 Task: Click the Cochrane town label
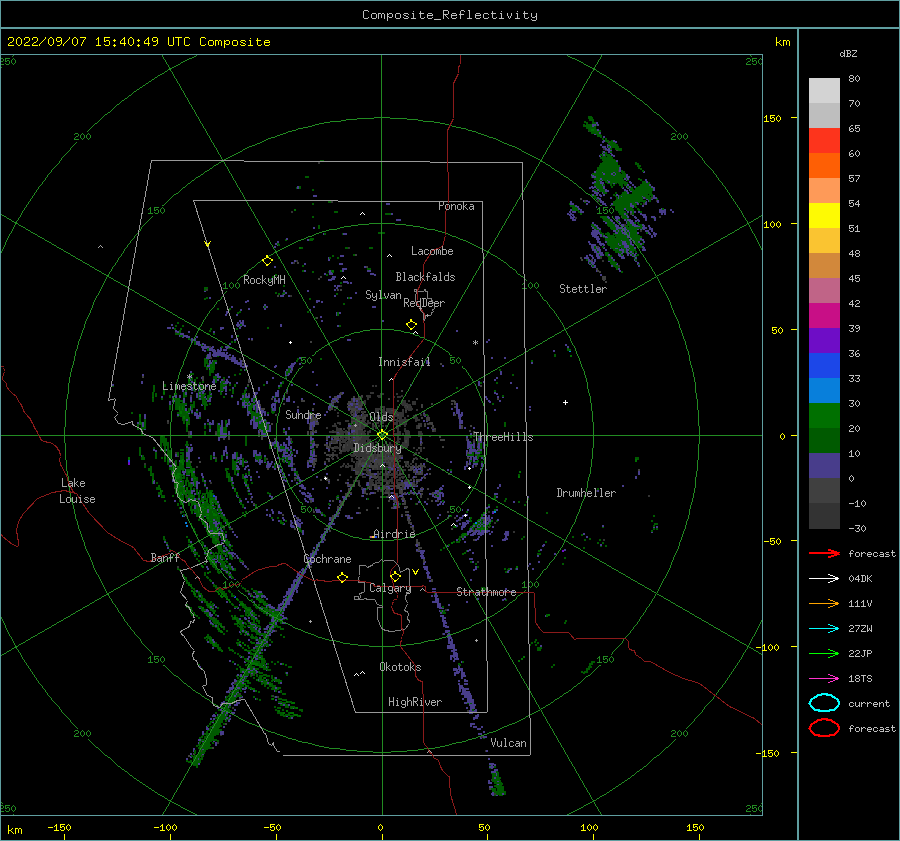point(327,559)
